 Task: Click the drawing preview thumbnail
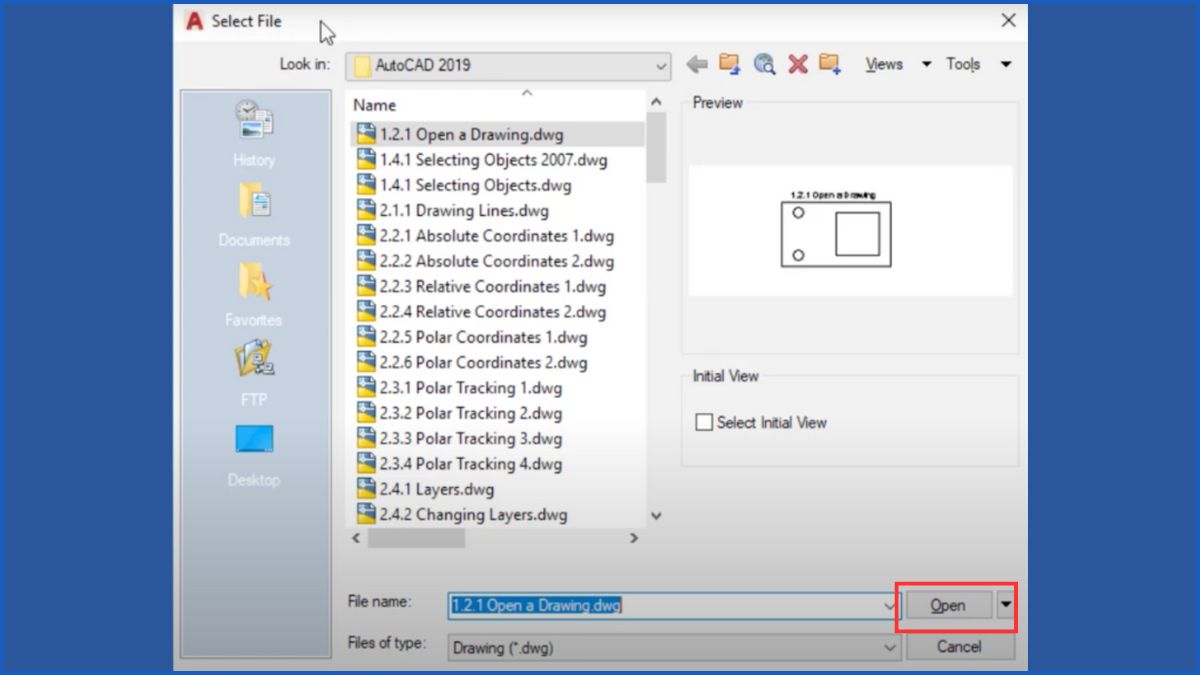(850, 231)
